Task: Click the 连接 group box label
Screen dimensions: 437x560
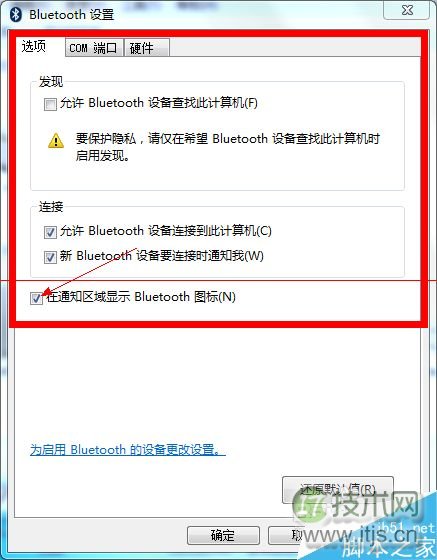Action: (x=51, y=206)
